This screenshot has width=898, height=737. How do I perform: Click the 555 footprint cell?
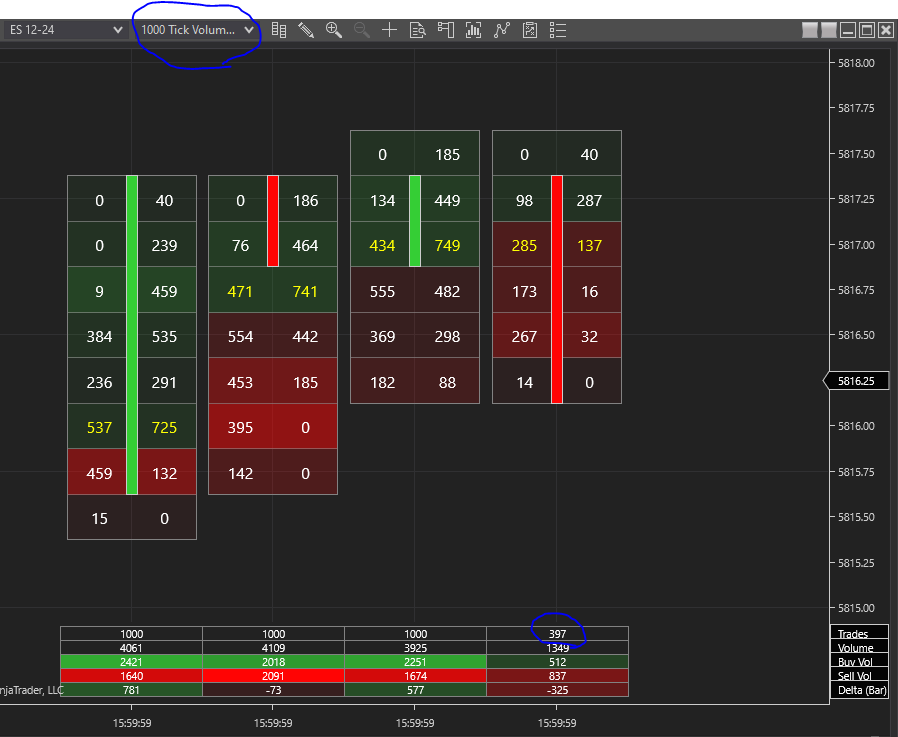pyautogui.click(x=382, y=291)
